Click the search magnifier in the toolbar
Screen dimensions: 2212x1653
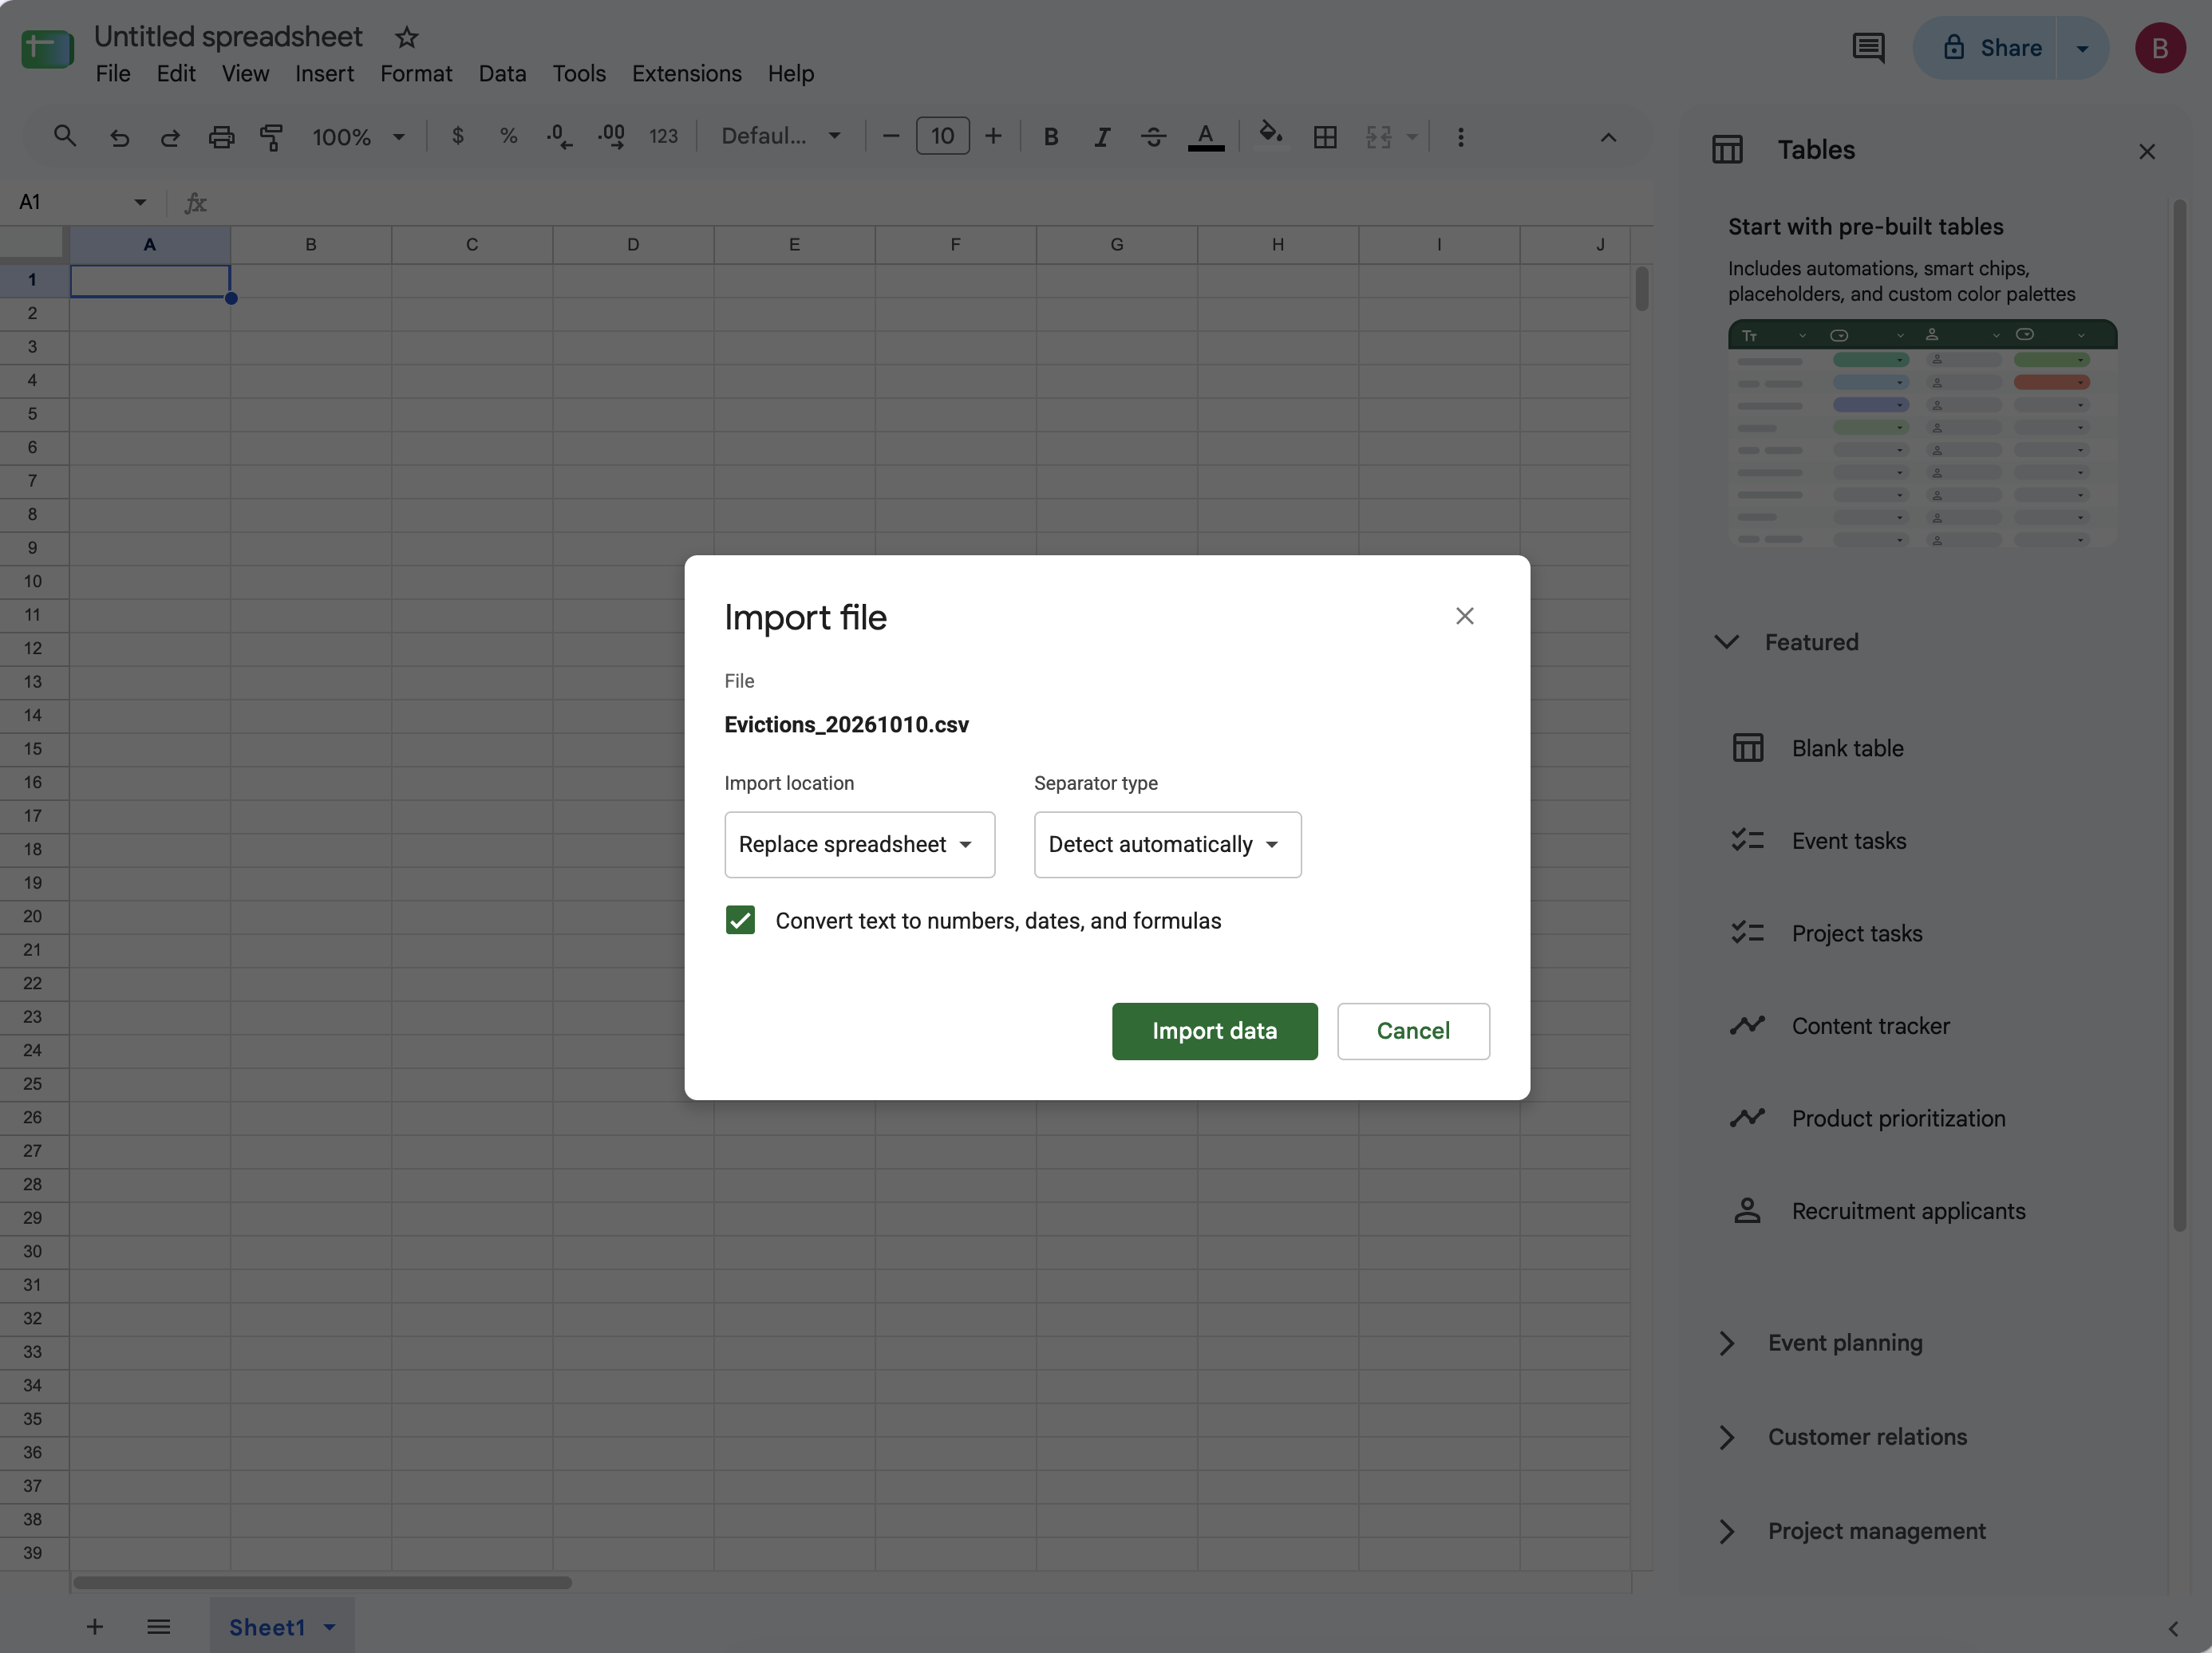click(x=65, y=136)
